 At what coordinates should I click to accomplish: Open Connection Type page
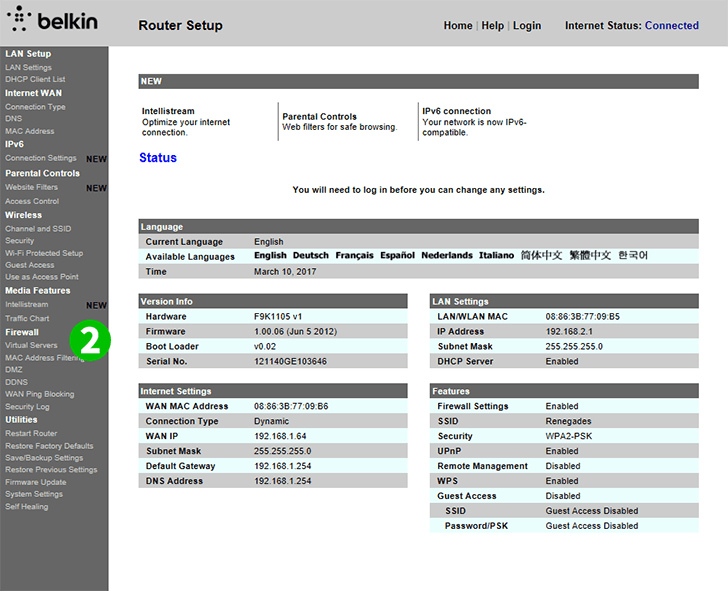(35, 107)
